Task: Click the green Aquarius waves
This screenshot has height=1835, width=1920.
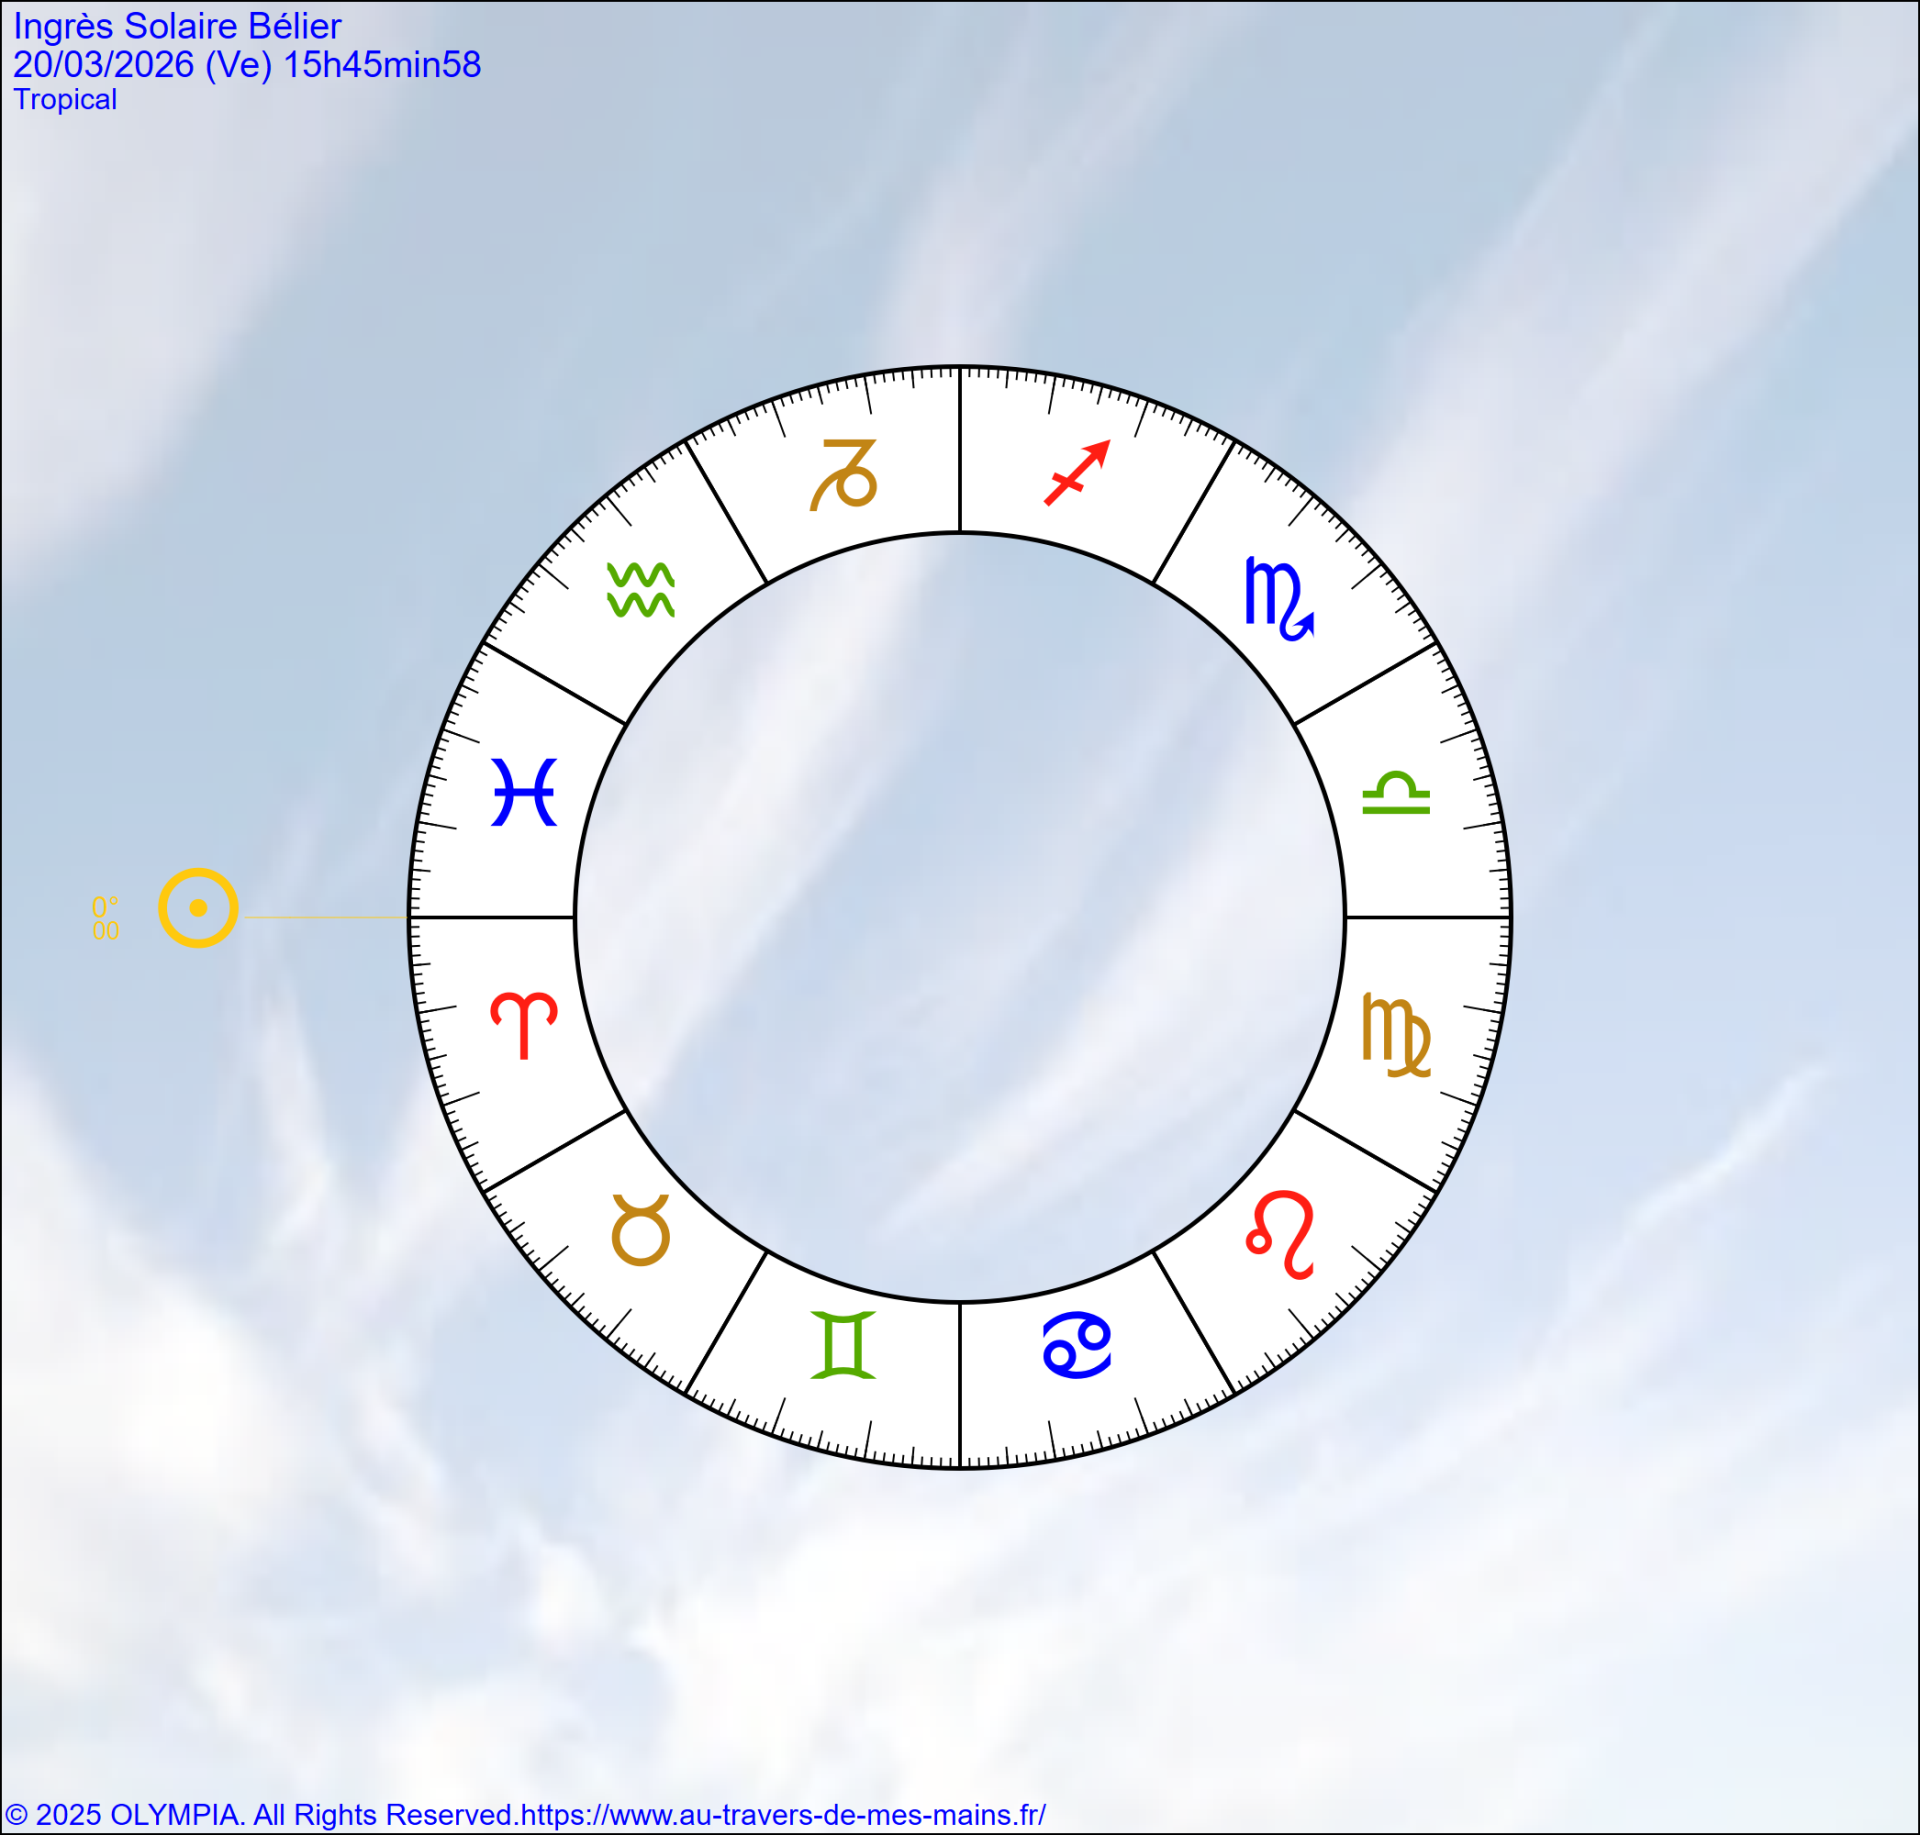Action: coord(641,590)
